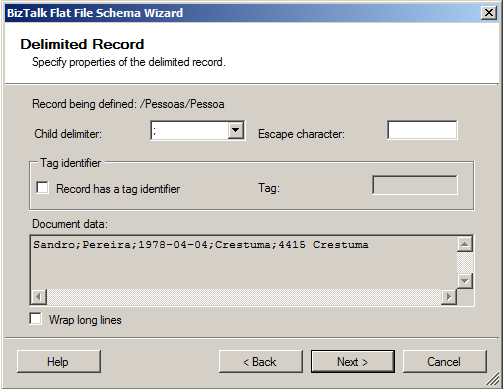Click the horizontal scroll right arrow
This screenshot has width=503, height=389.
[449, 296]
